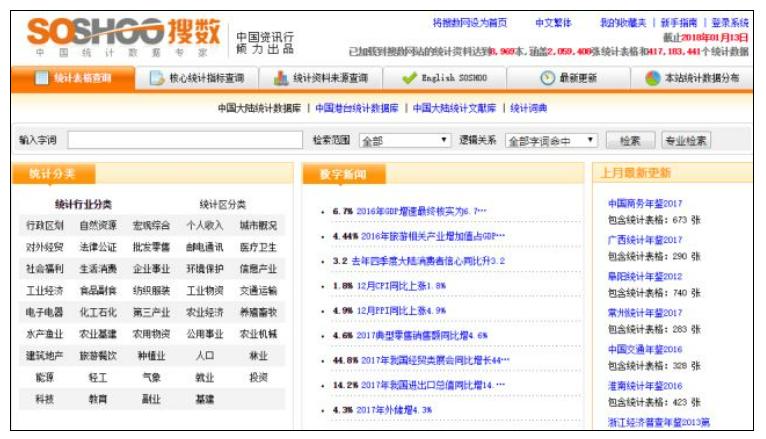
Task: Click the SOSHOO 搜数 logo
Action: click(x=124, y=37)
